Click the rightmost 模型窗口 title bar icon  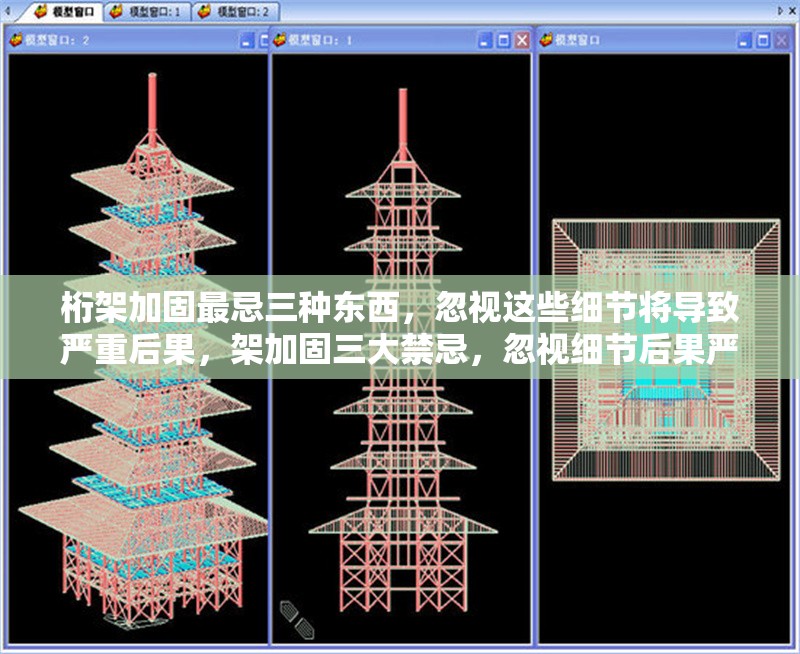547,40
